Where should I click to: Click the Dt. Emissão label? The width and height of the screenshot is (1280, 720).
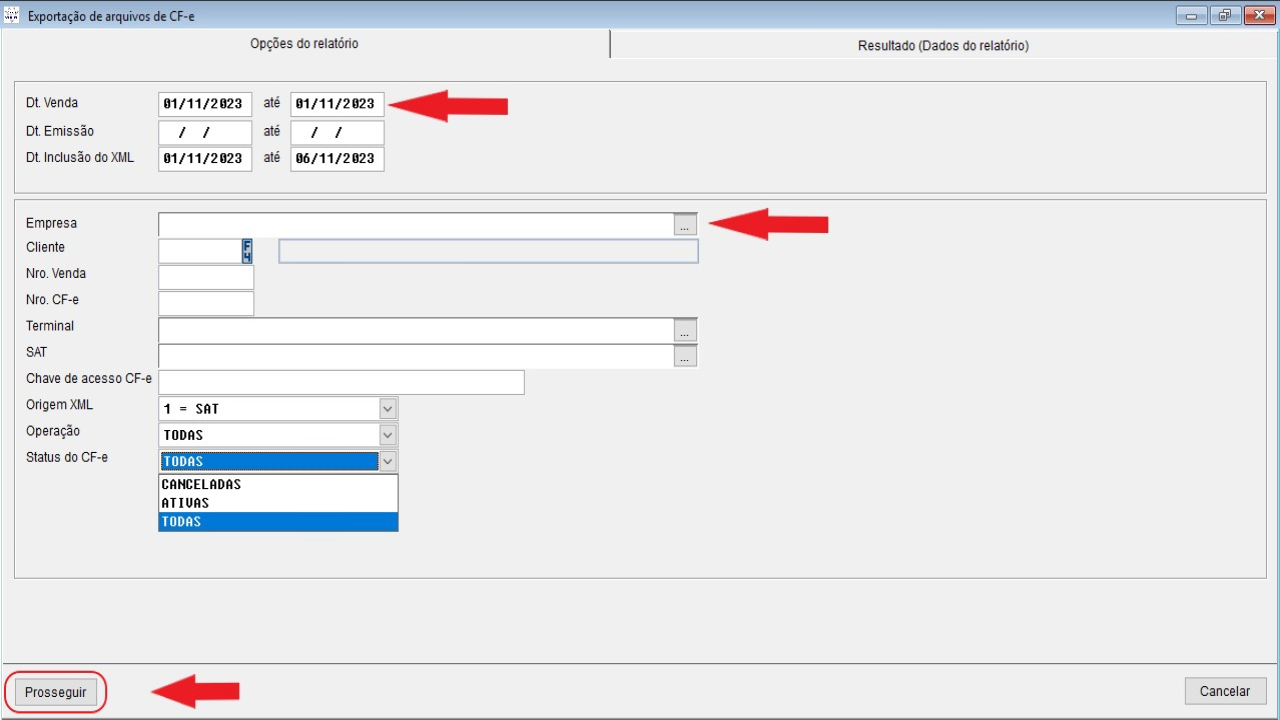point(60,131)
